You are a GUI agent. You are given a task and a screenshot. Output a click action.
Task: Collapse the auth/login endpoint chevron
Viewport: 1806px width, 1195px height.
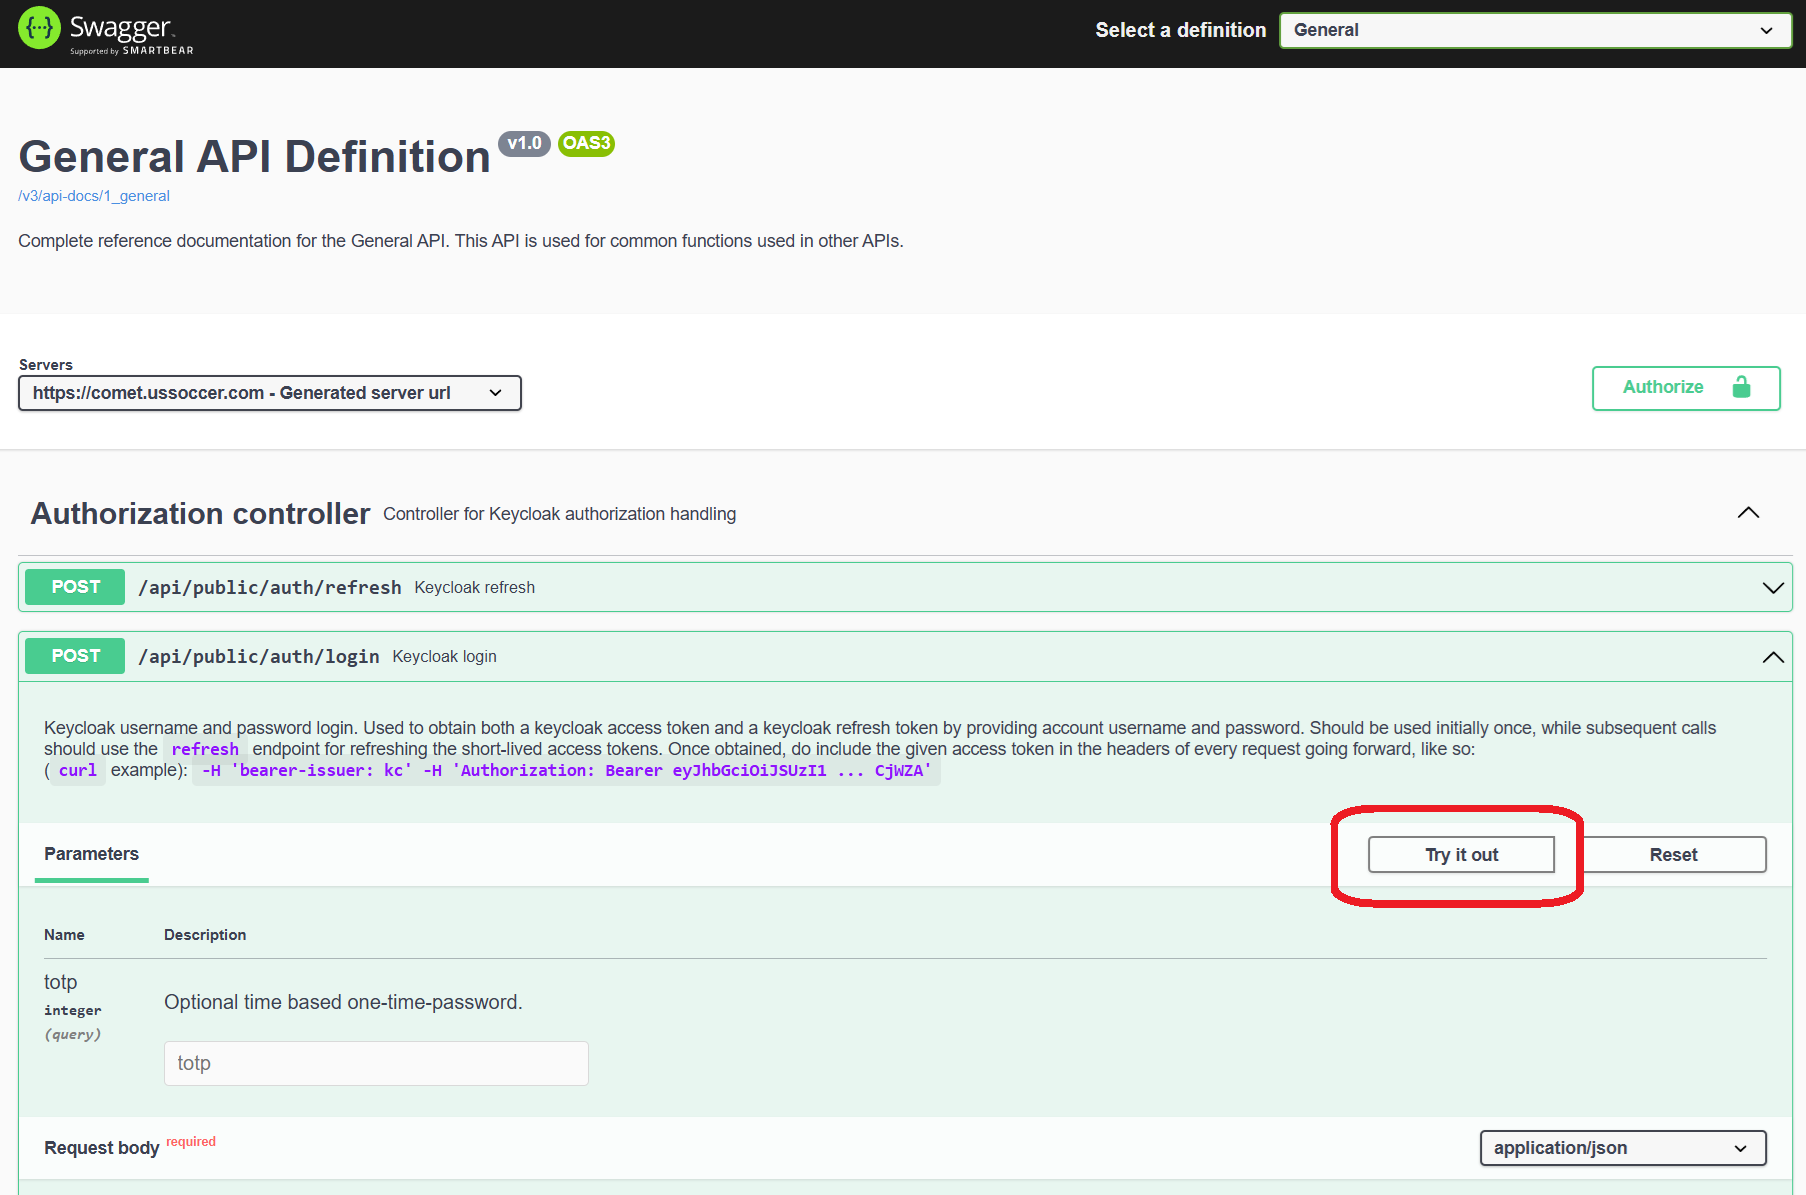pos(1772,657)
